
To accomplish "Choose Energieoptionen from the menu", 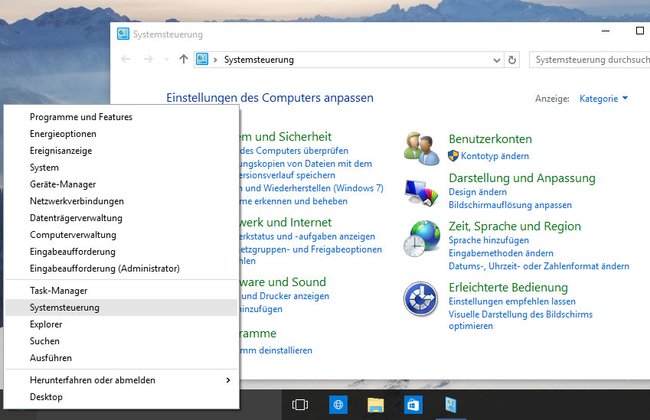I will click(122, 134).
